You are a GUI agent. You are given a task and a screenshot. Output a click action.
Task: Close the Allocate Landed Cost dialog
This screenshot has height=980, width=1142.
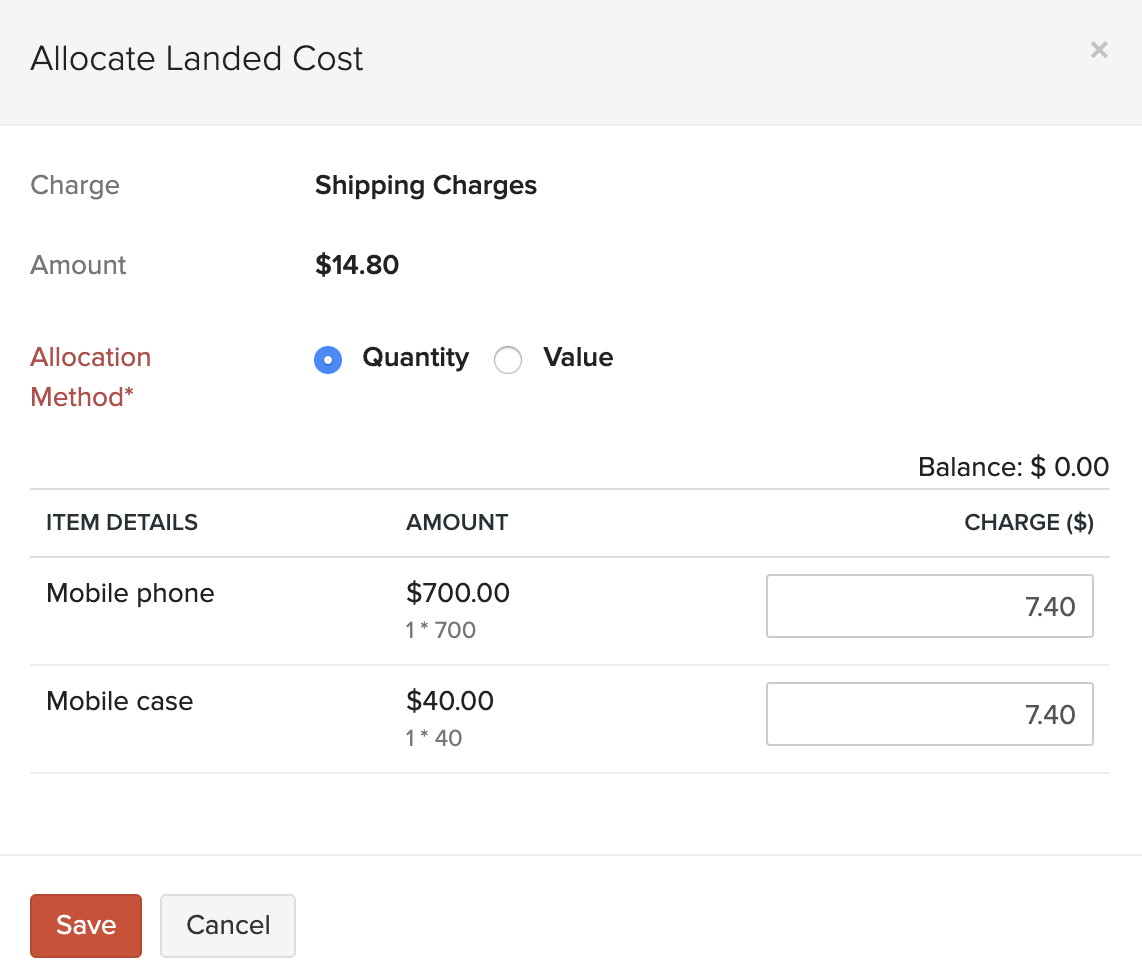[1099, 49]
